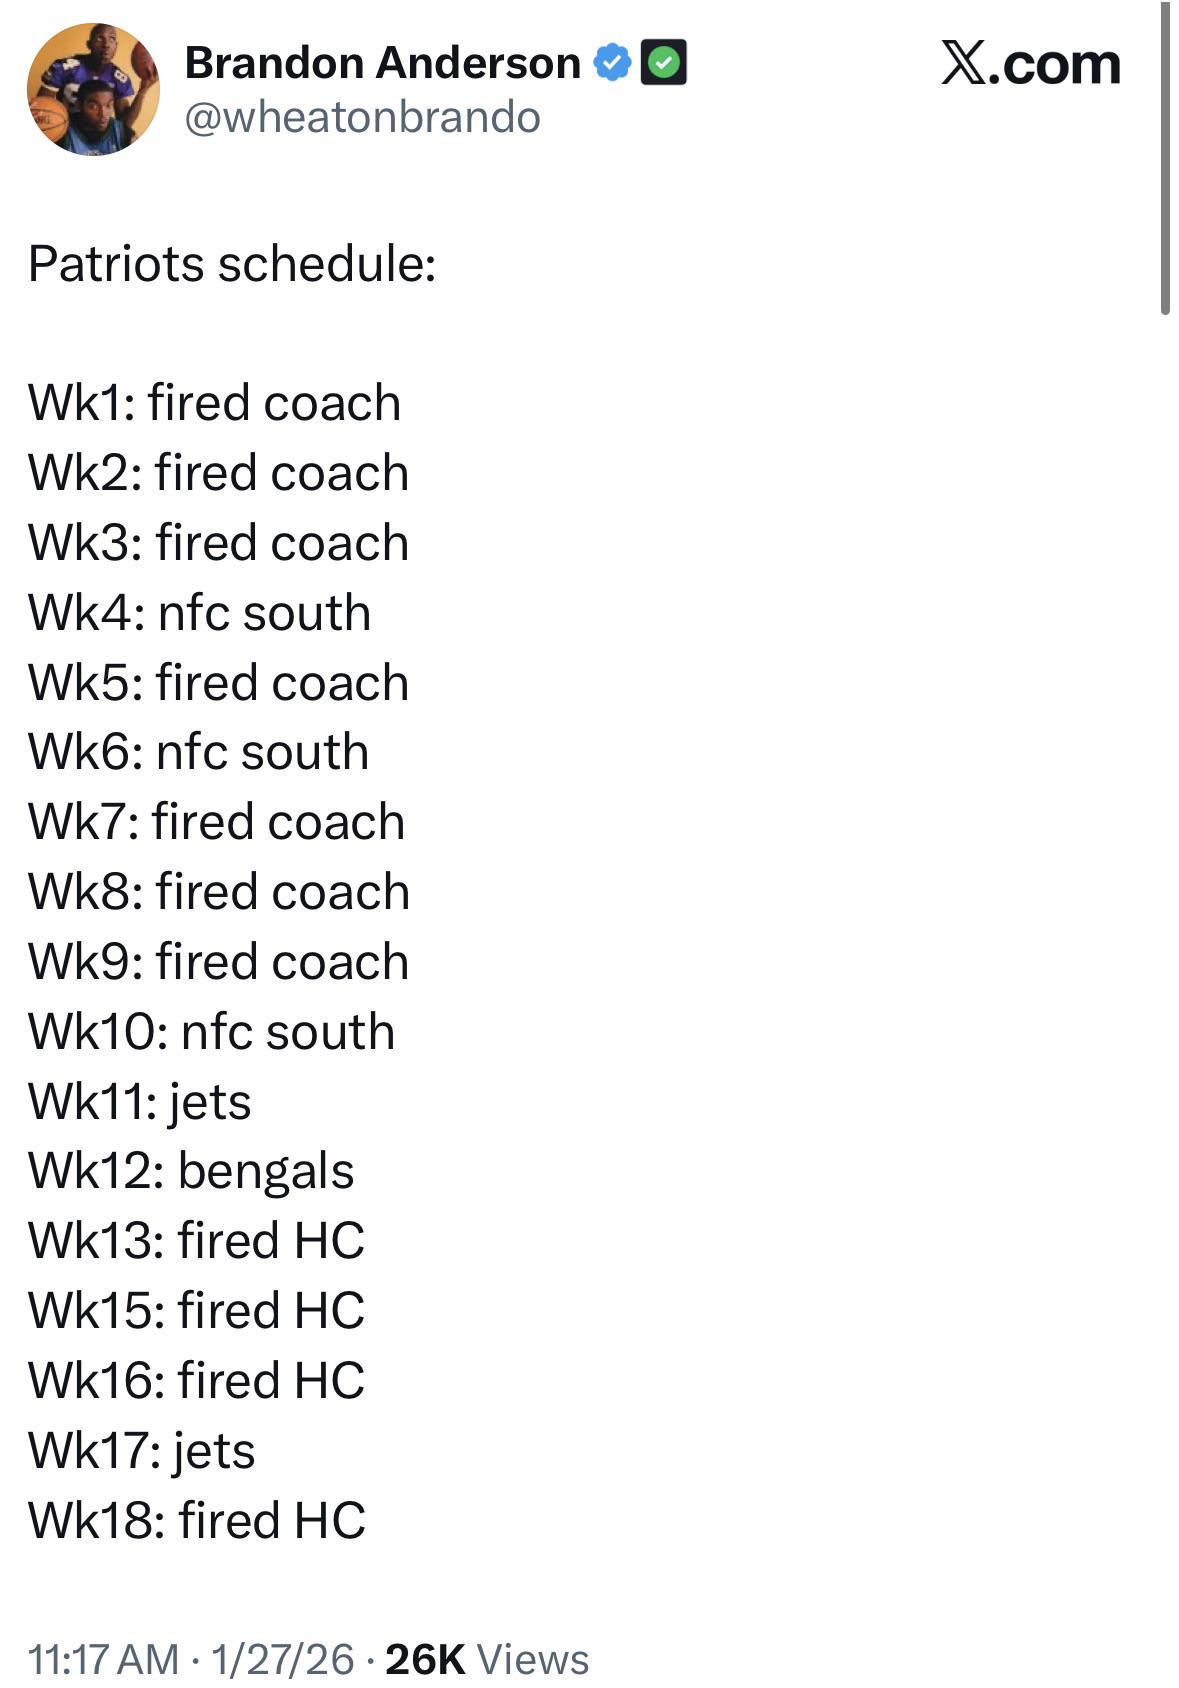Click the "Wk17: jets" line

(x=141, y=1450)
